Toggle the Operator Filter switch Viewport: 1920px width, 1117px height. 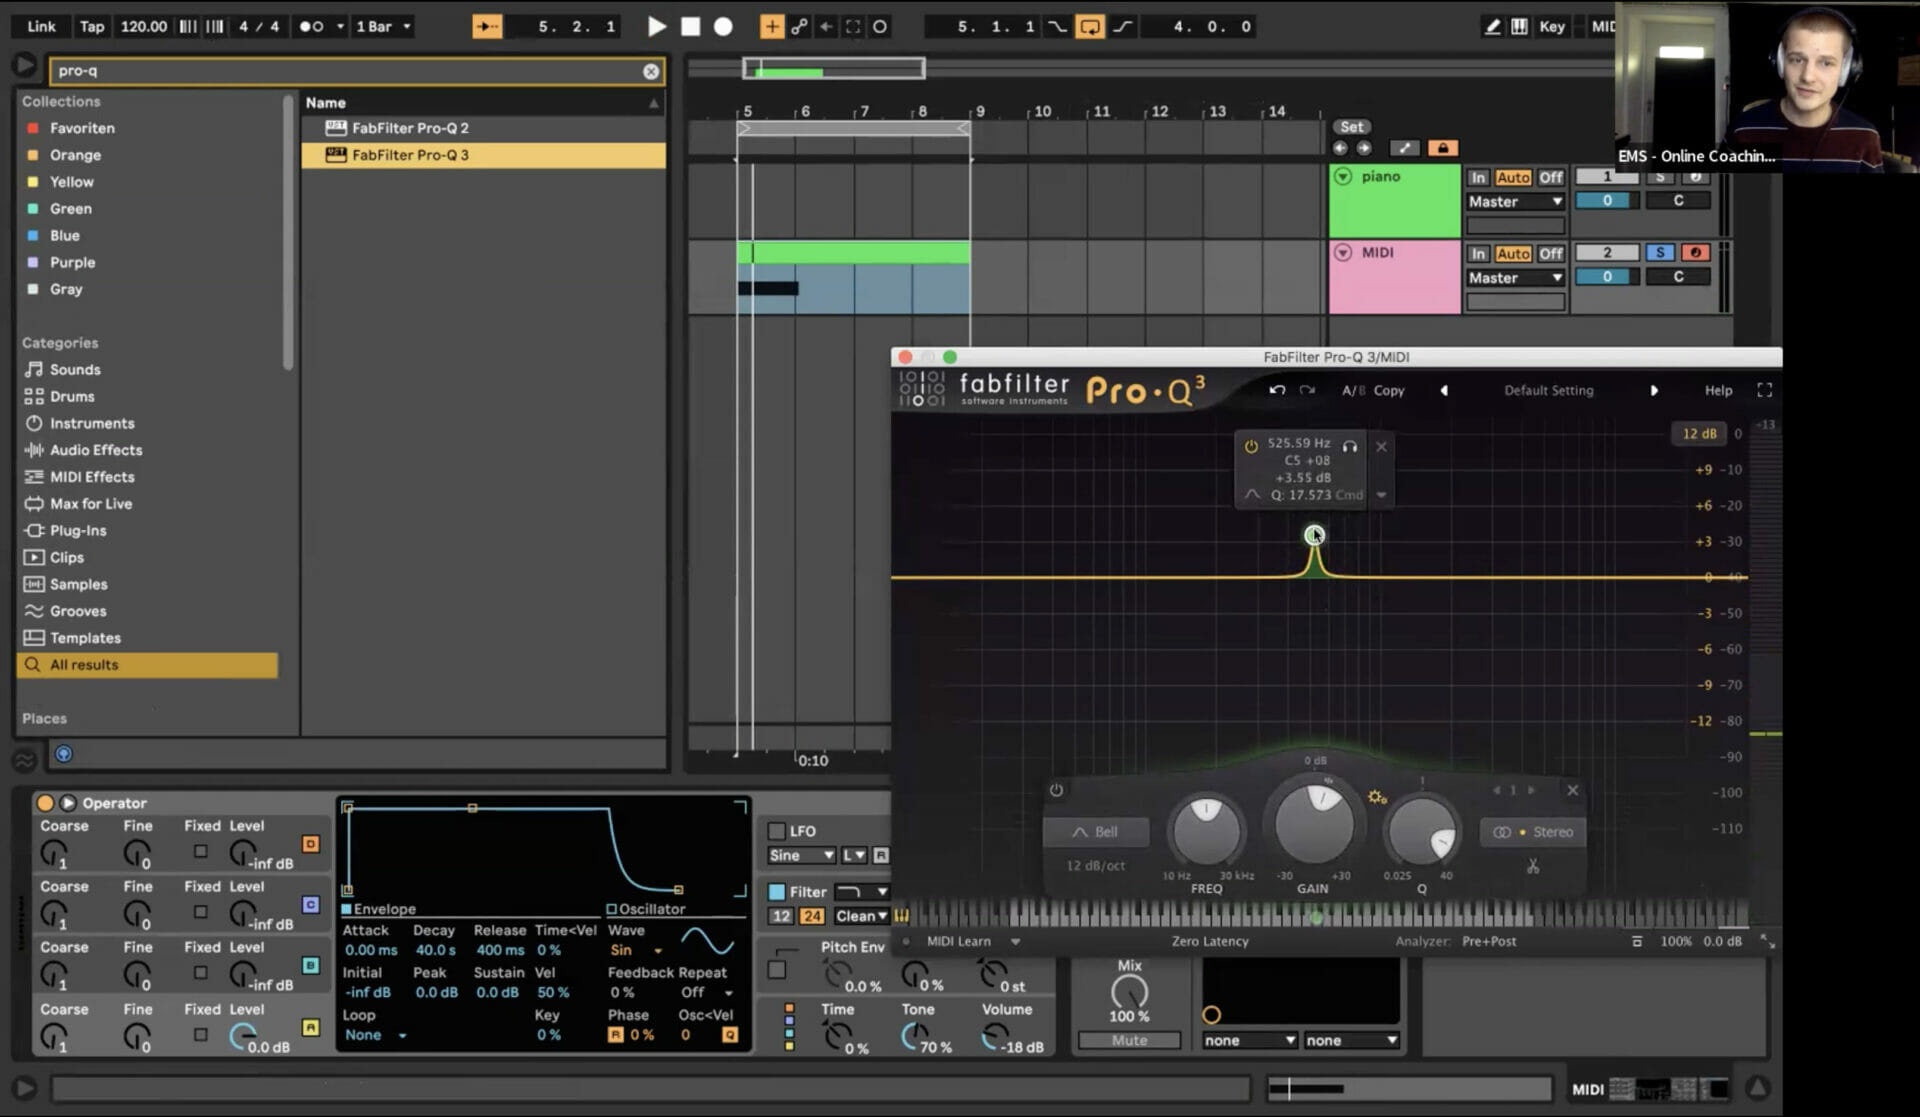(x=776, y=892)
